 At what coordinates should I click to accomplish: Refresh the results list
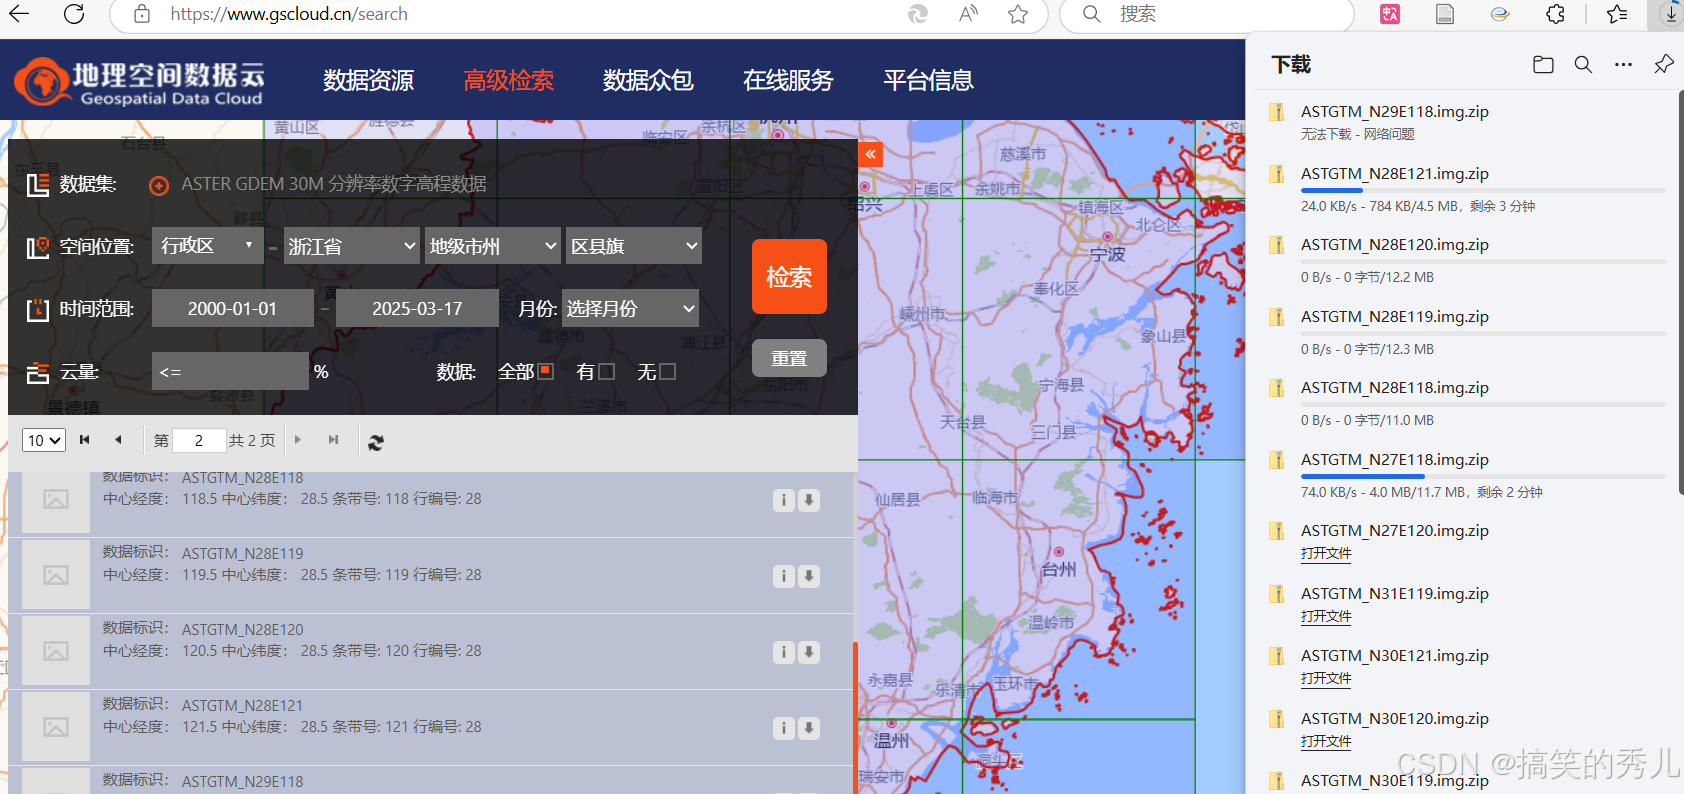pyautogui.click(x=376, y=442)
